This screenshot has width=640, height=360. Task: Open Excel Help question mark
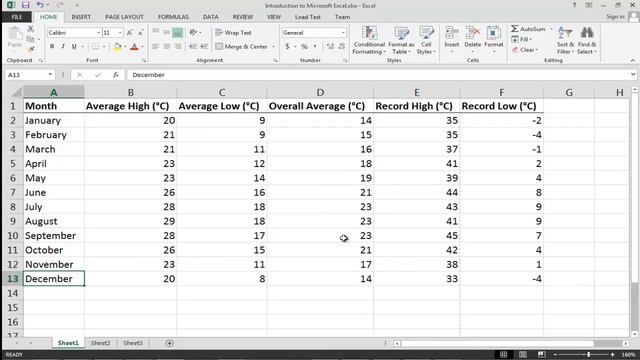pos(574,5)
